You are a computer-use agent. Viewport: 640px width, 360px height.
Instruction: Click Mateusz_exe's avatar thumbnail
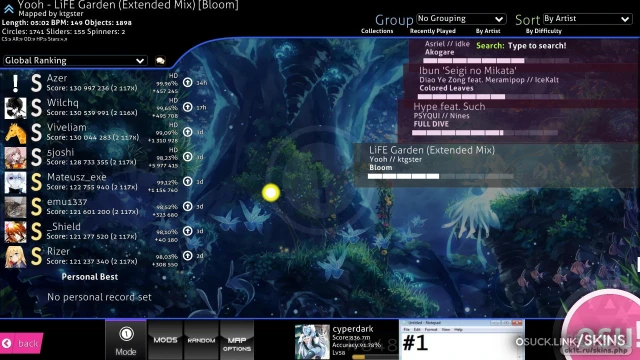pos(15,182)
